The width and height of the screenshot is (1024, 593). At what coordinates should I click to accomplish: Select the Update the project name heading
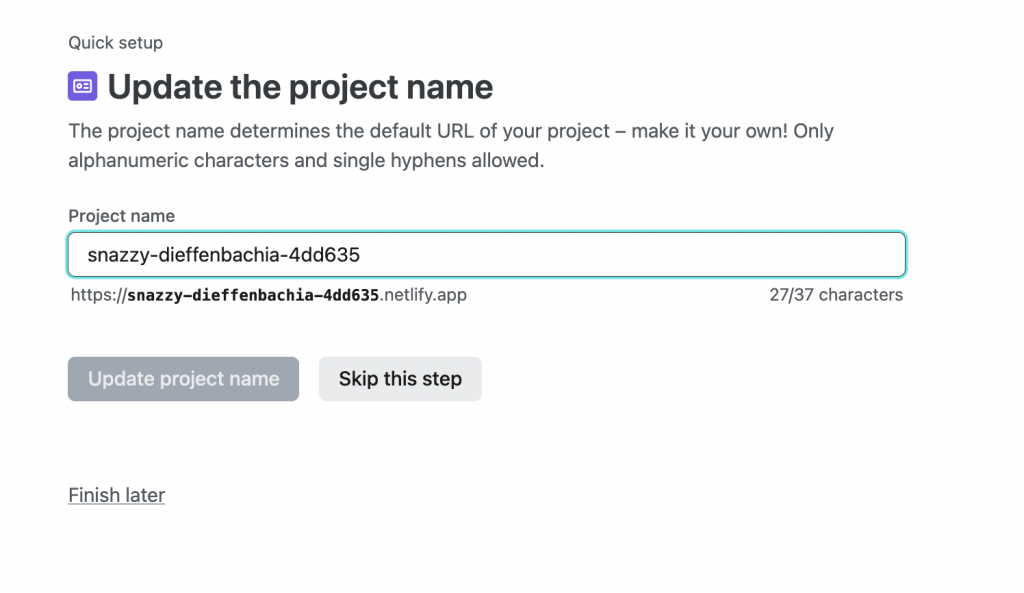[300, 87]
